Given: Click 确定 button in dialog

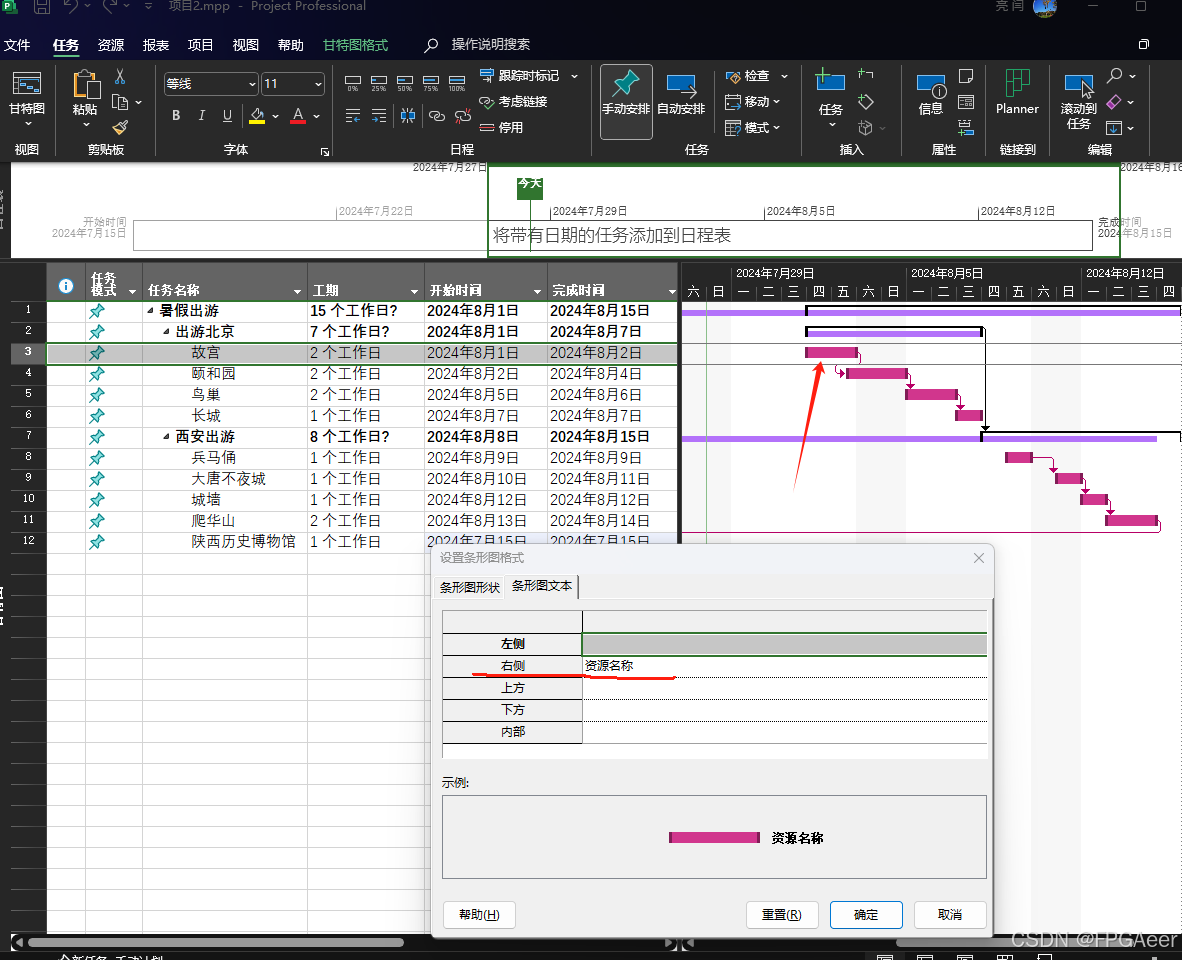Looking at the screenshot, I should click(865, 915).
